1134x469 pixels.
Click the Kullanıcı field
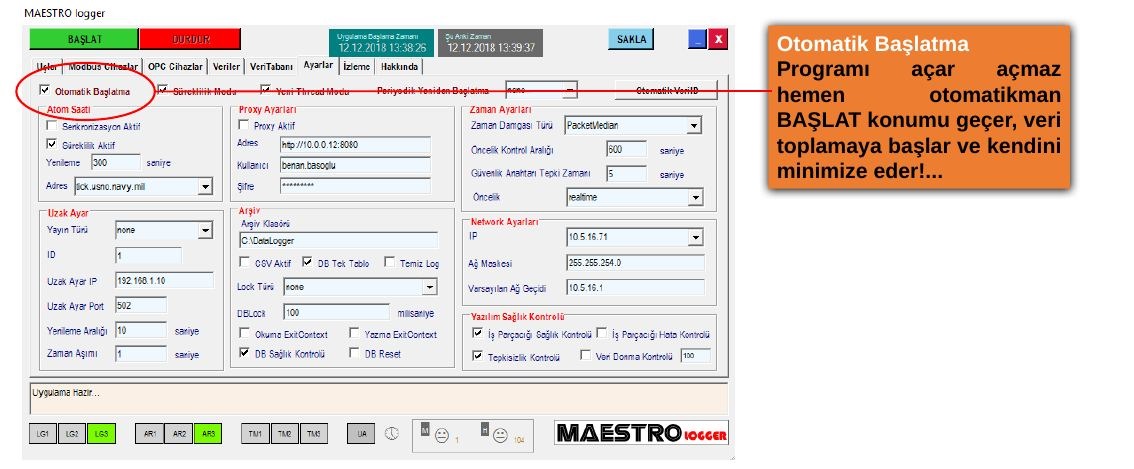354,165
